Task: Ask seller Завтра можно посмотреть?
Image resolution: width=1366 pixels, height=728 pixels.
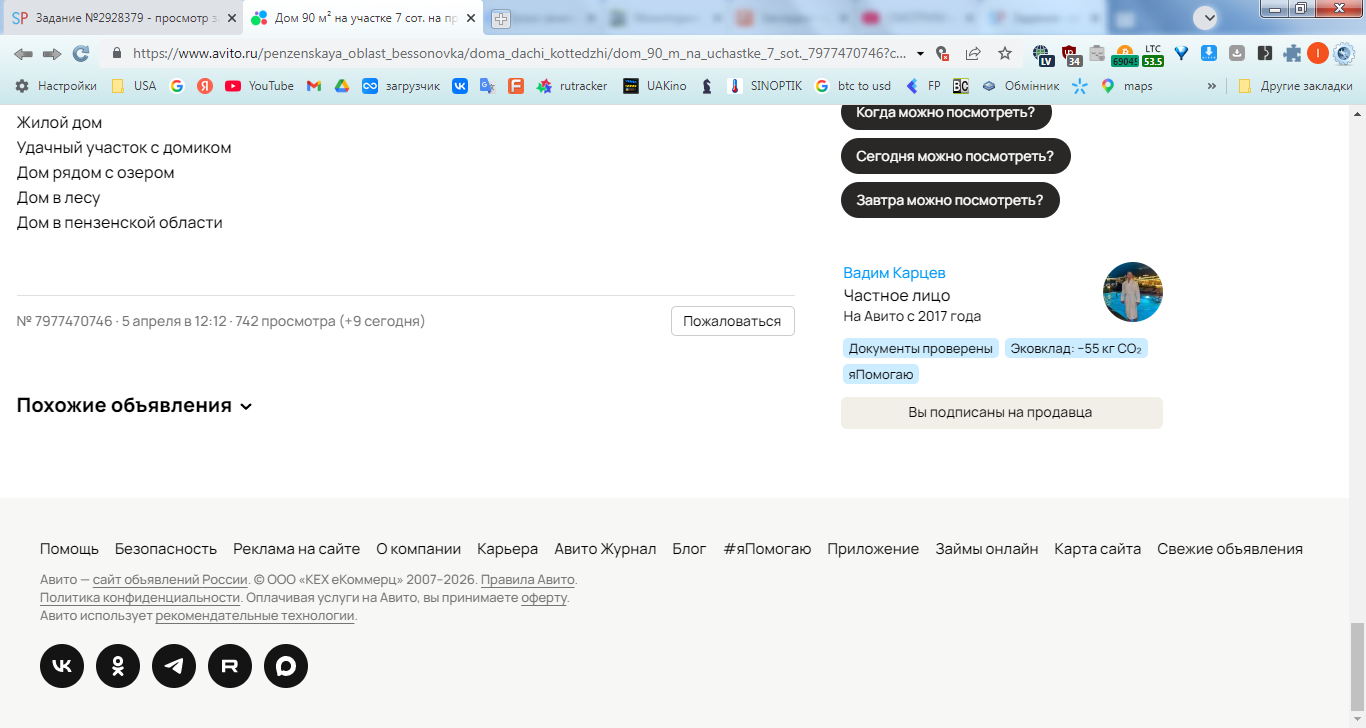Action: 950,200
